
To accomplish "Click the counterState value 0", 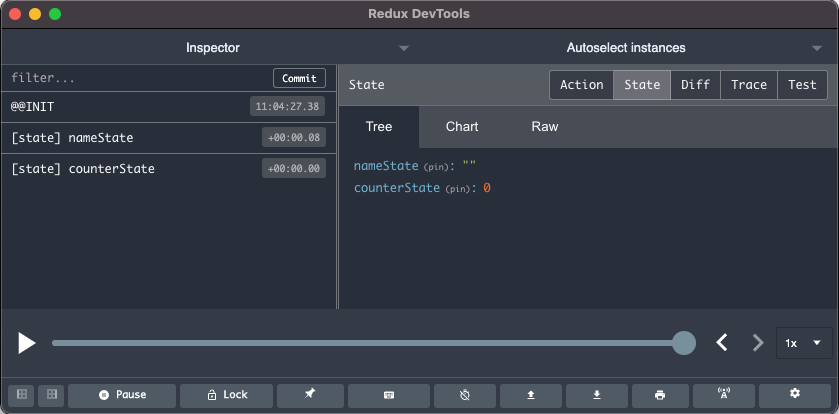I will (487, 188).
